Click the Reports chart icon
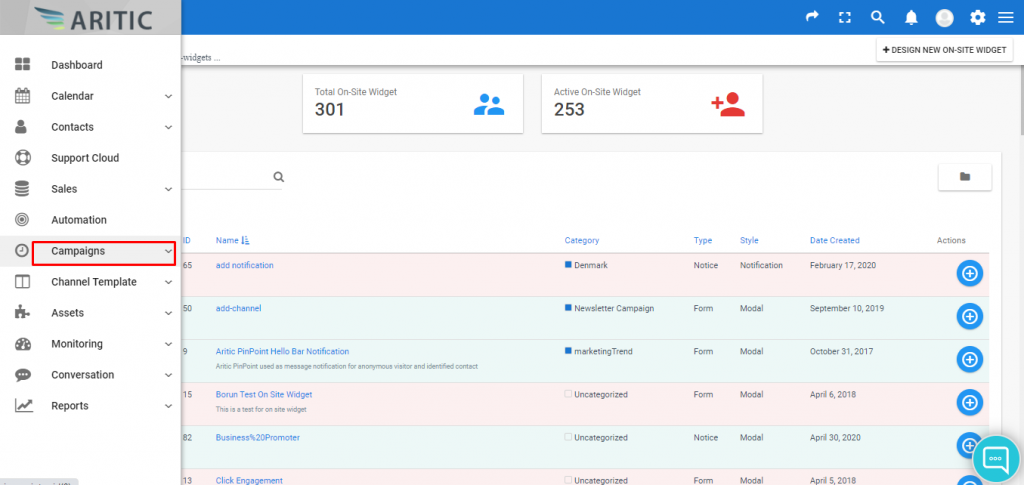 tap(24, 406)
